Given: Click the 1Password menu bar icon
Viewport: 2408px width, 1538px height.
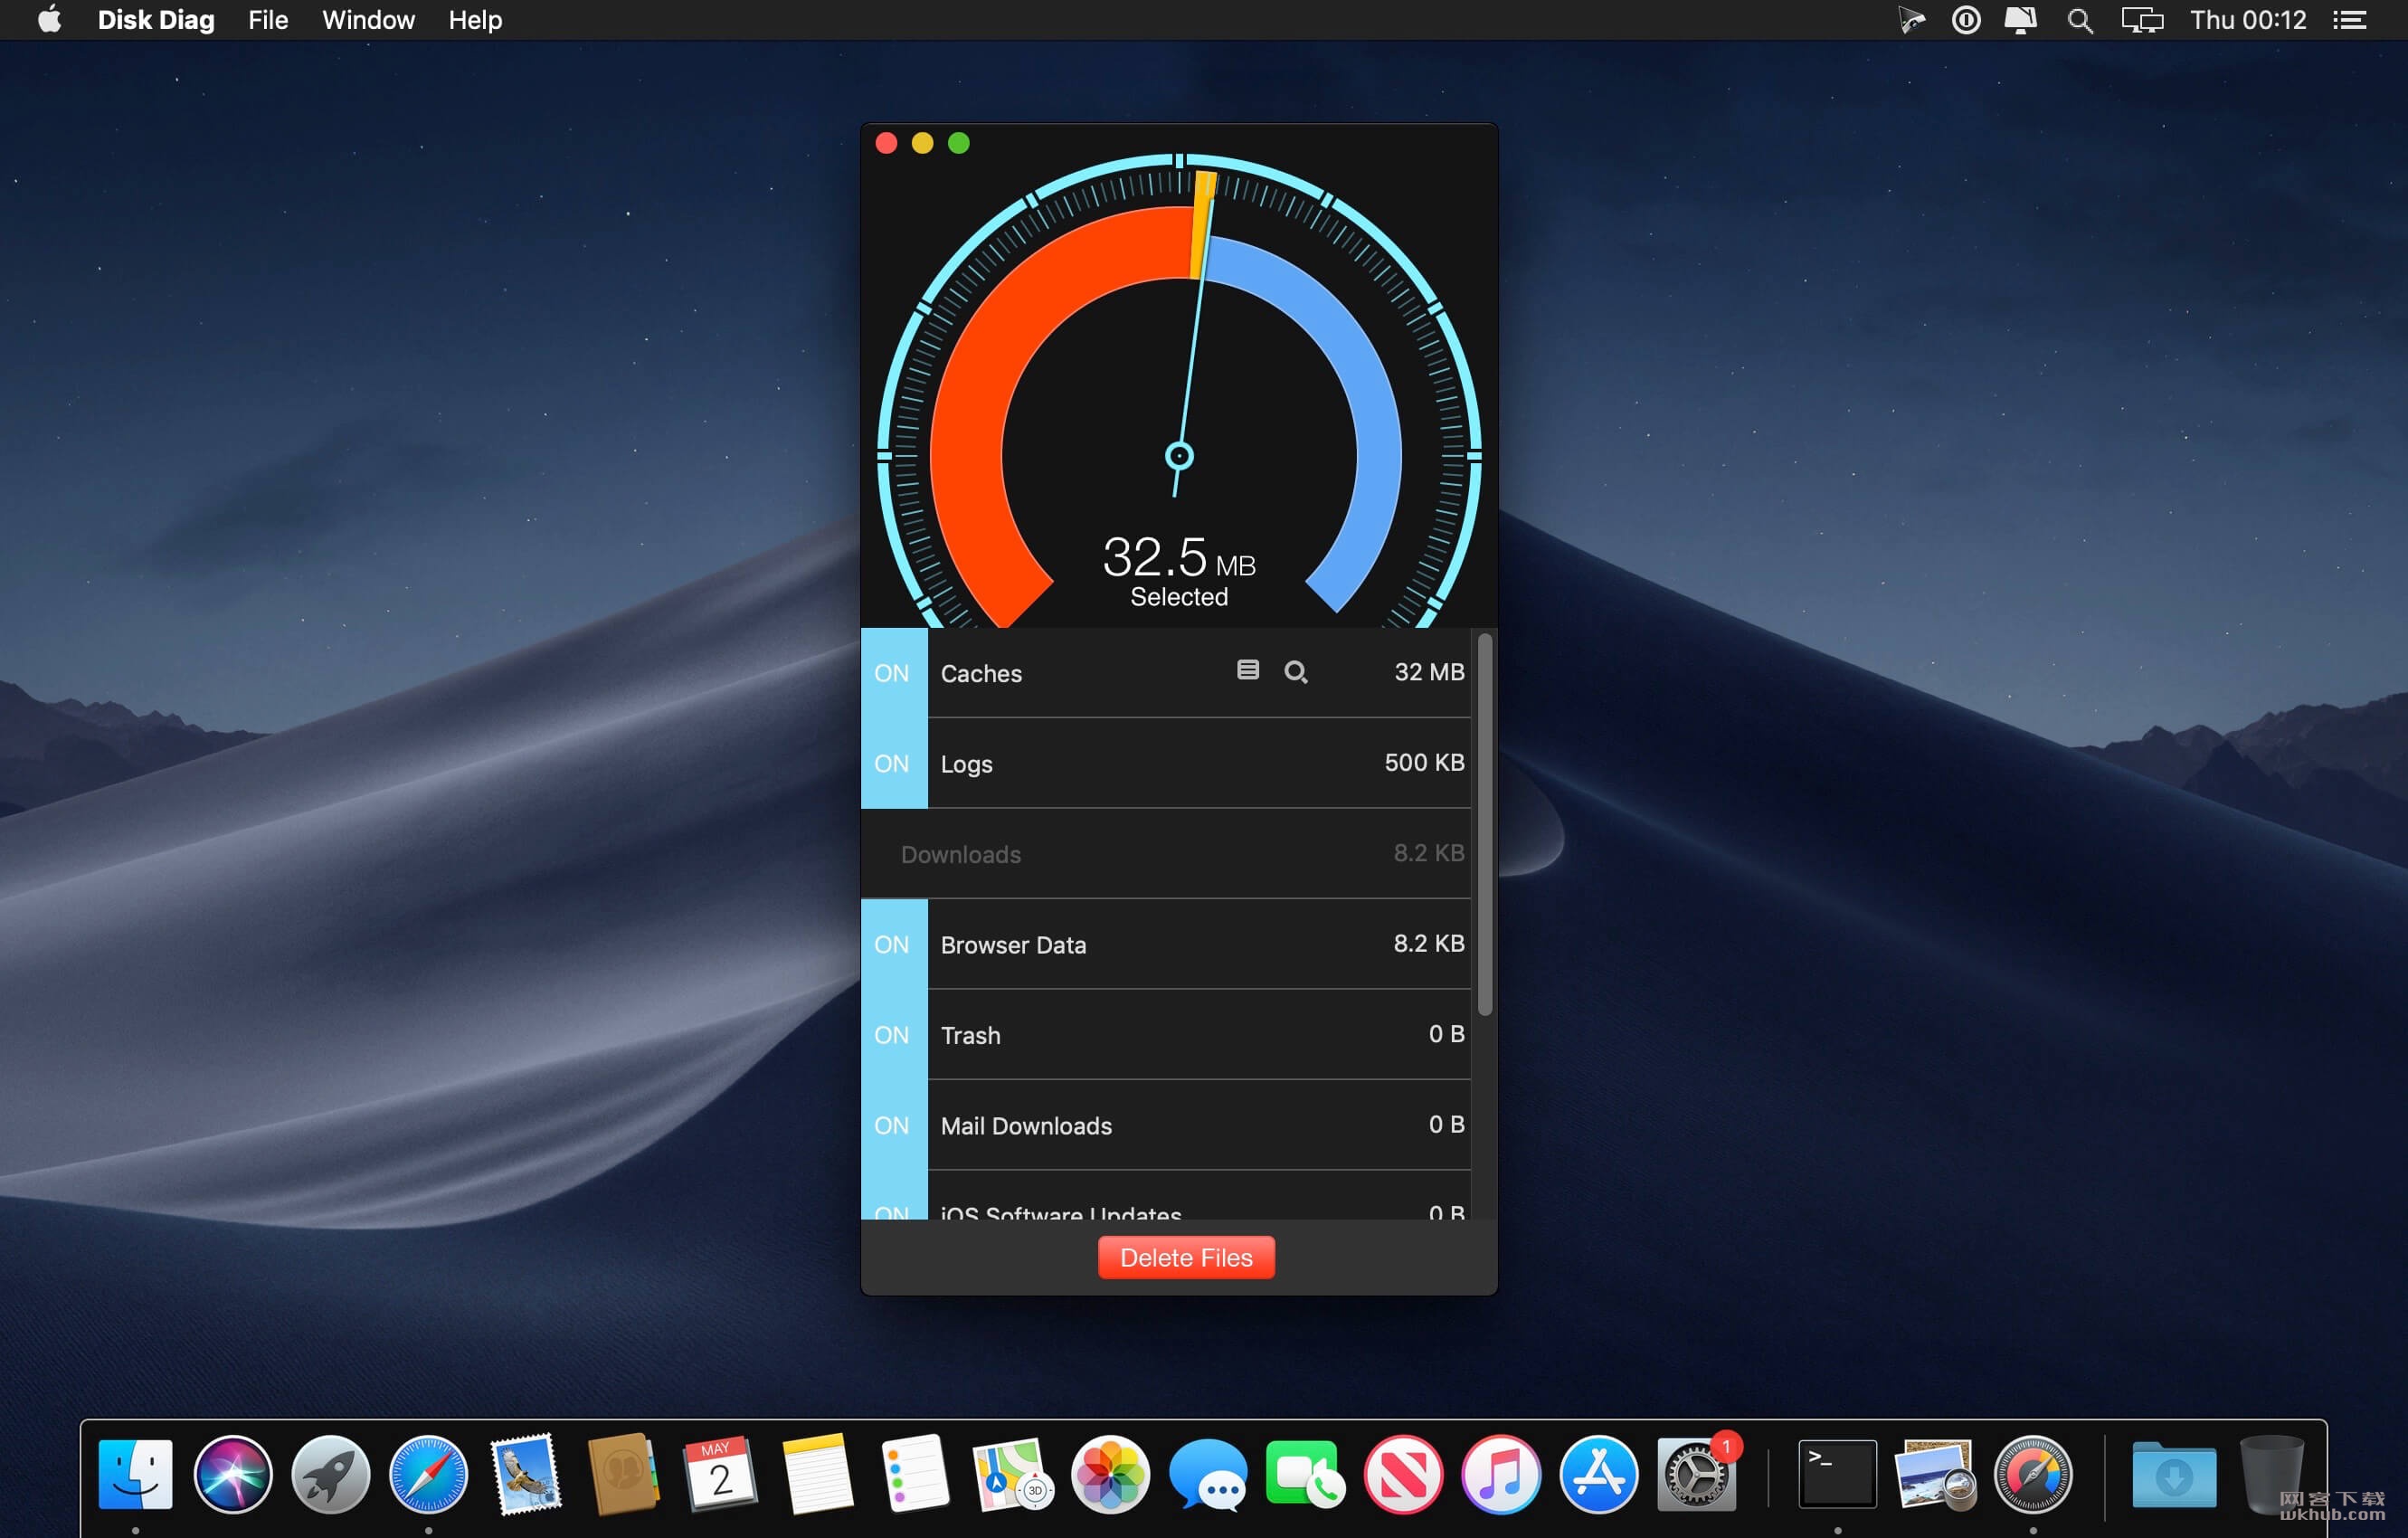Looking at the screenshot, I should point(1966,20).
